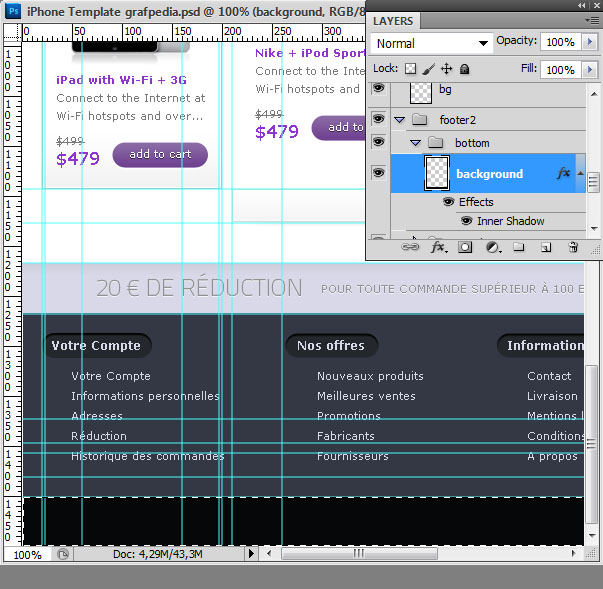This screenshot has height=589, width=603.
Task: Click the footer2 group folder icon
Action: click(420, 120)
